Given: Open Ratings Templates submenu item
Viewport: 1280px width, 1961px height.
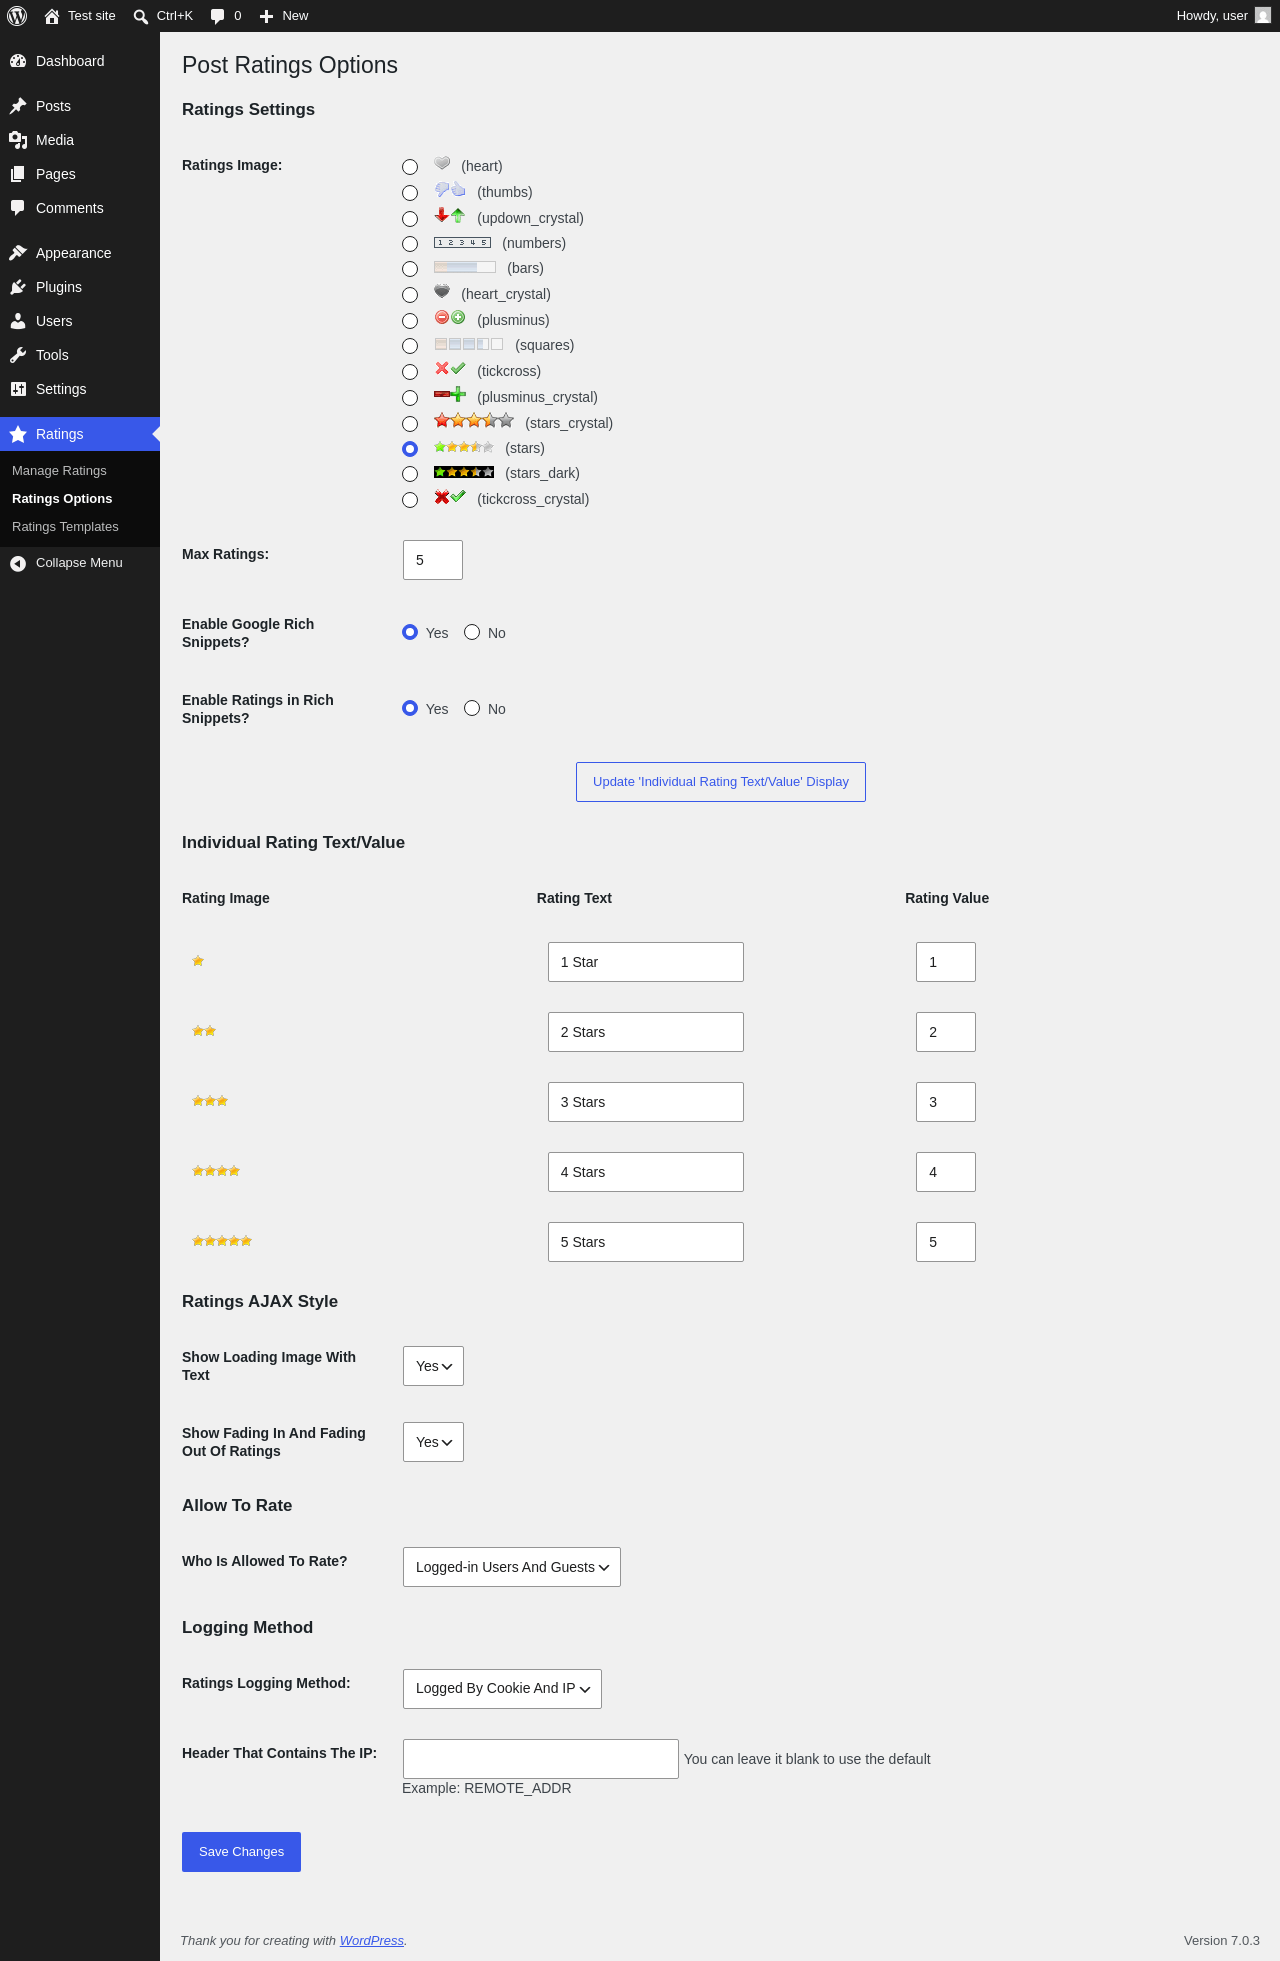Looking at the screenshot, I should pyautogui.click(x=65, y=527).
